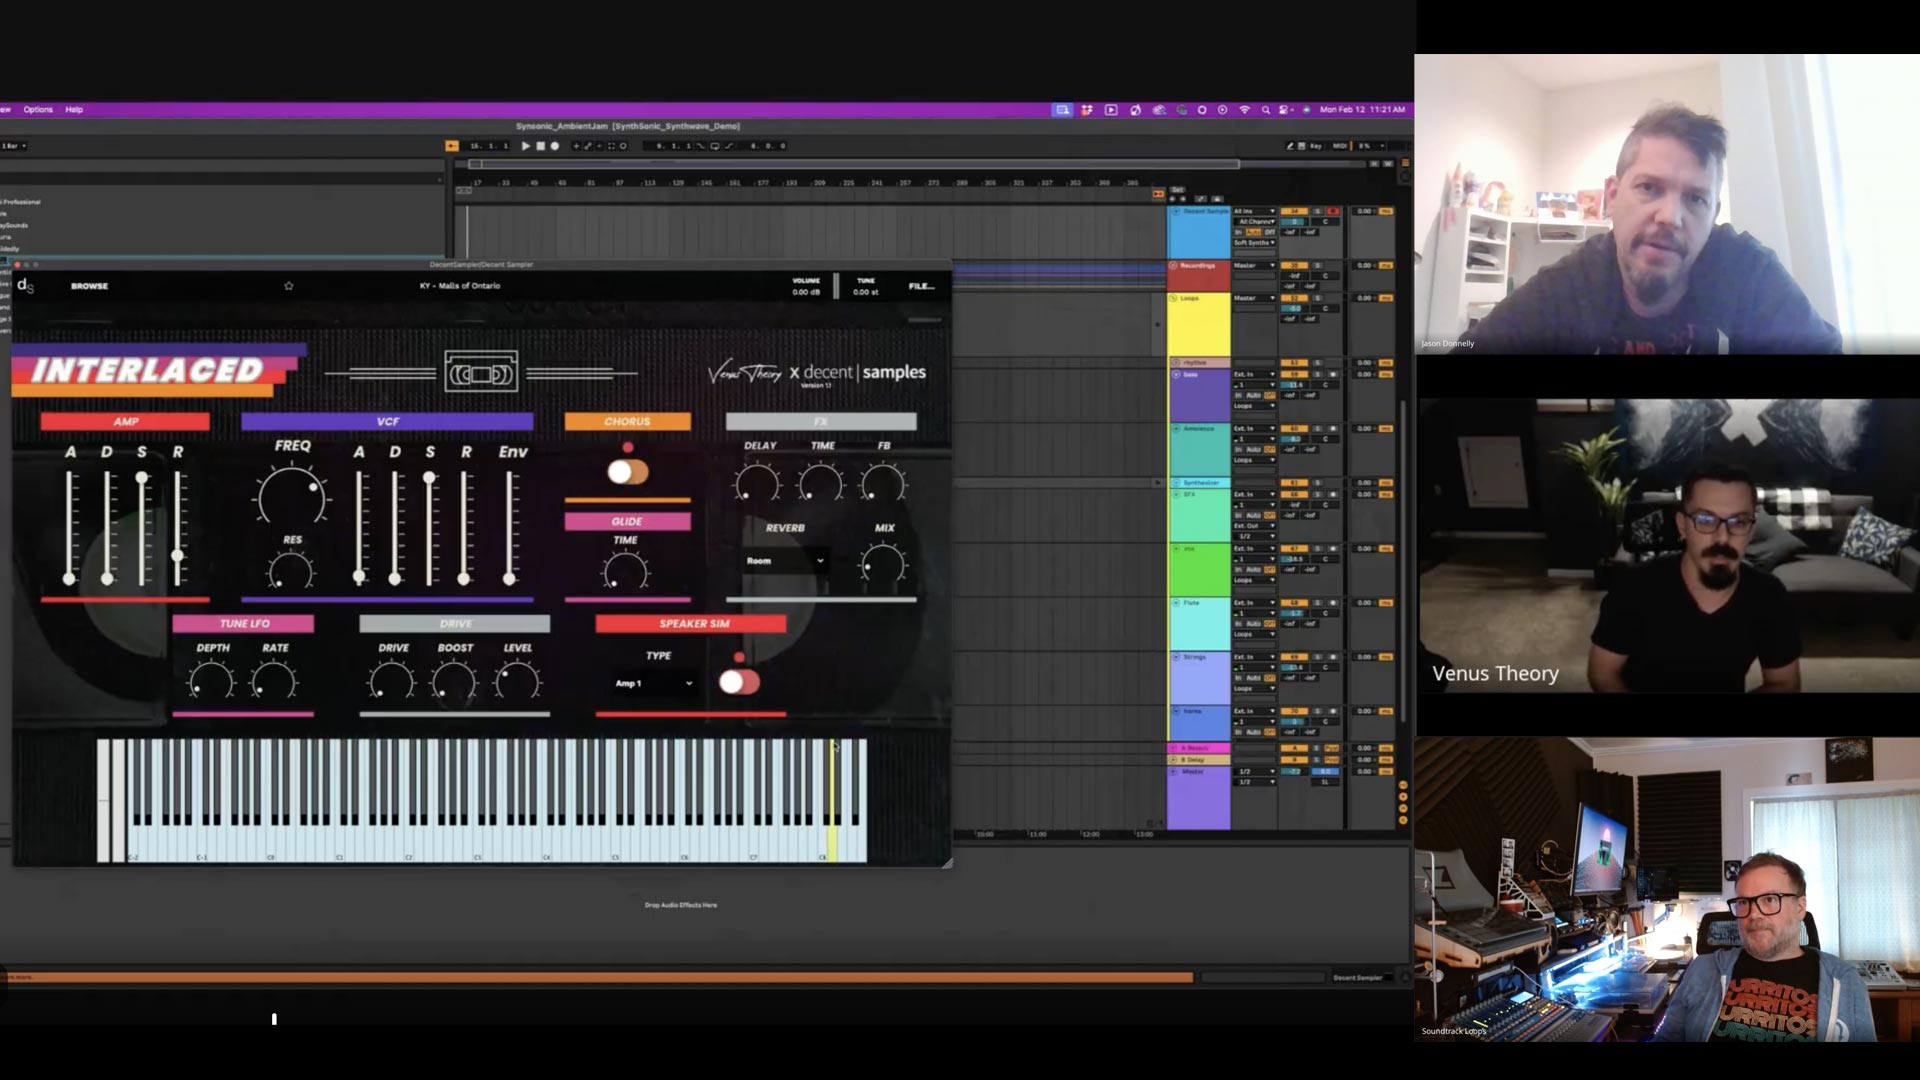The width and height of the screenshot is (1920, 1080).
Task: Click the FILE... button in sampler
Action: pos(921,287)
